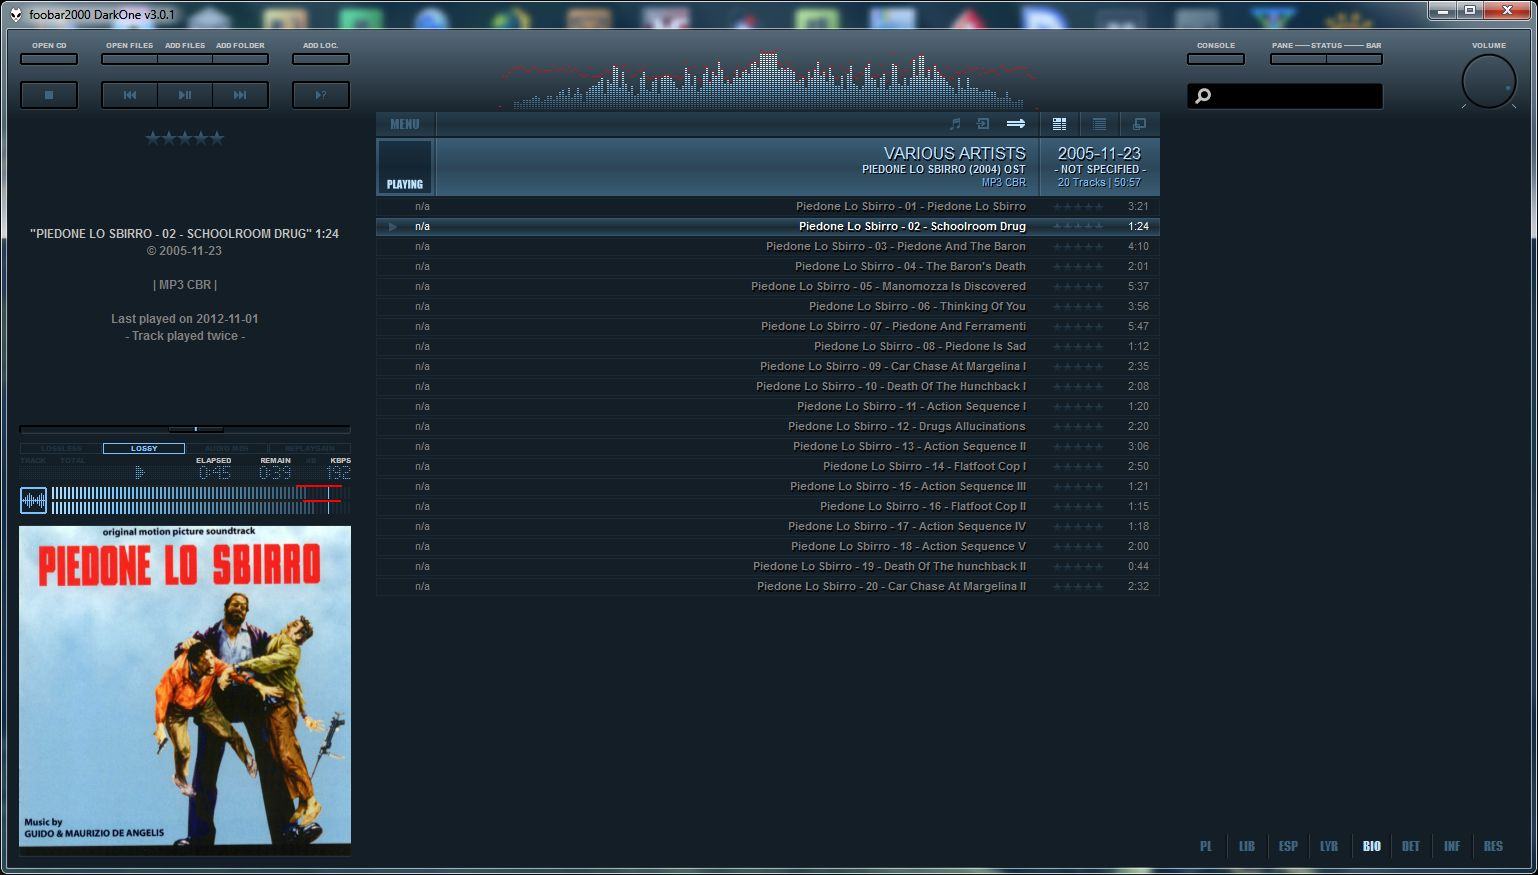
Task: Select track 14 - Flatfoot Cop I
Action: pos(768,466)
